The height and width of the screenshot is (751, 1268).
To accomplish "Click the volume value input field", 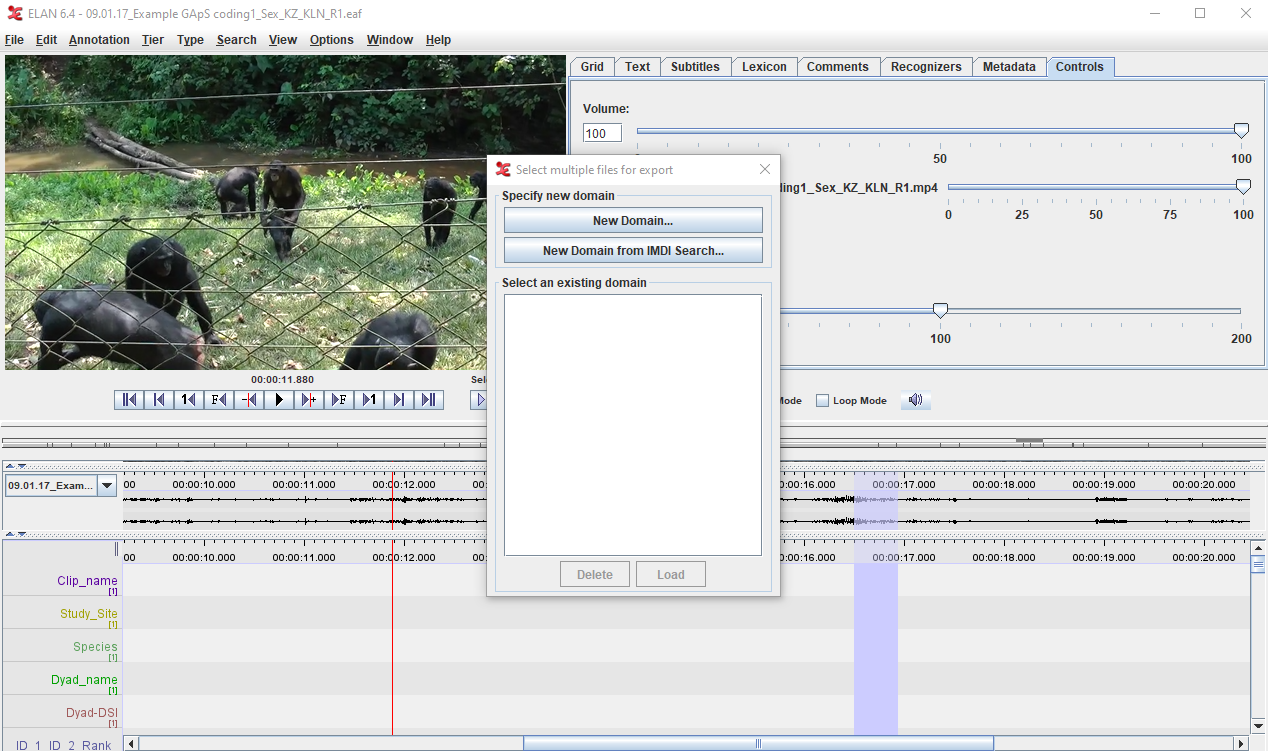I will point(602,133).
